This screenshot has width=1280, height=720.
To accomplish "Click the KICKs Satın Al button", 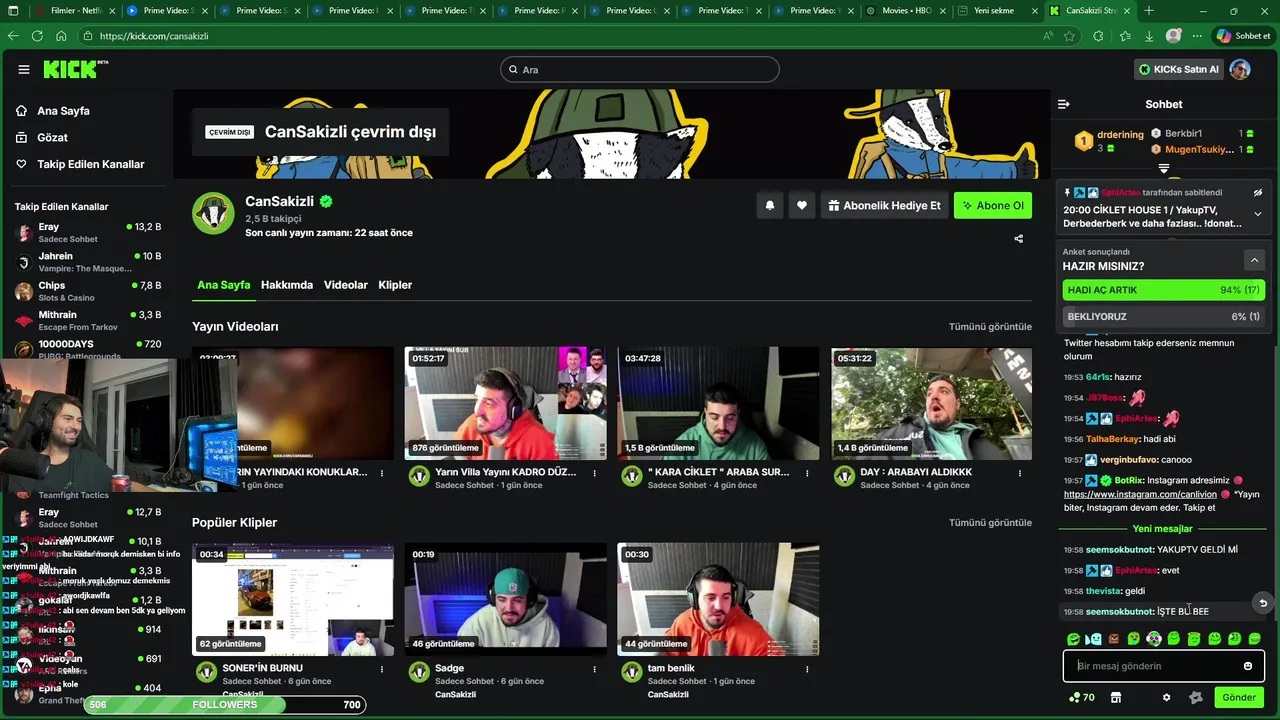I will point(1179,69).
